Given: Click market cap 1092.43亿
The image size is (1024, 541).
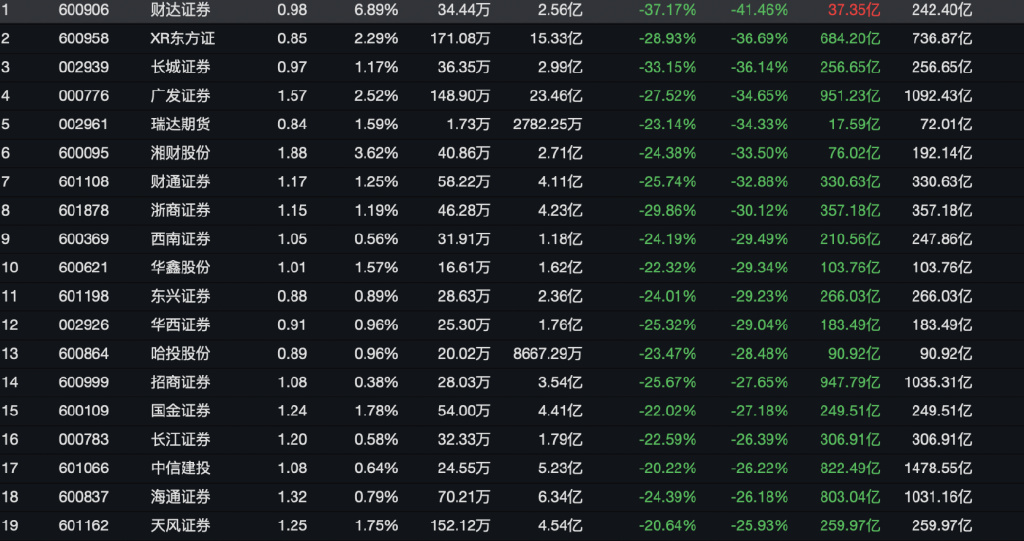Looking at the screenshot, I should pyautogui.click(x=938, y=96).
